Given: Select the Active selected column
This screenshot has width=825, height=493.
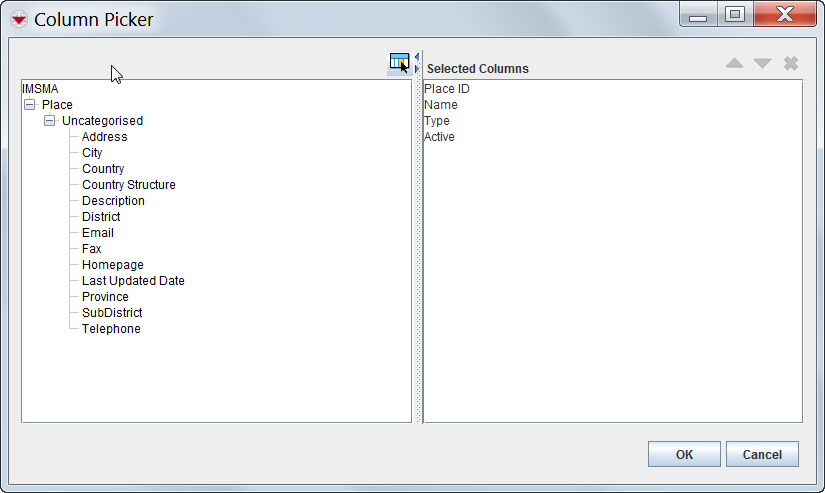Looking at the screenshot, I should coord(439,137).
